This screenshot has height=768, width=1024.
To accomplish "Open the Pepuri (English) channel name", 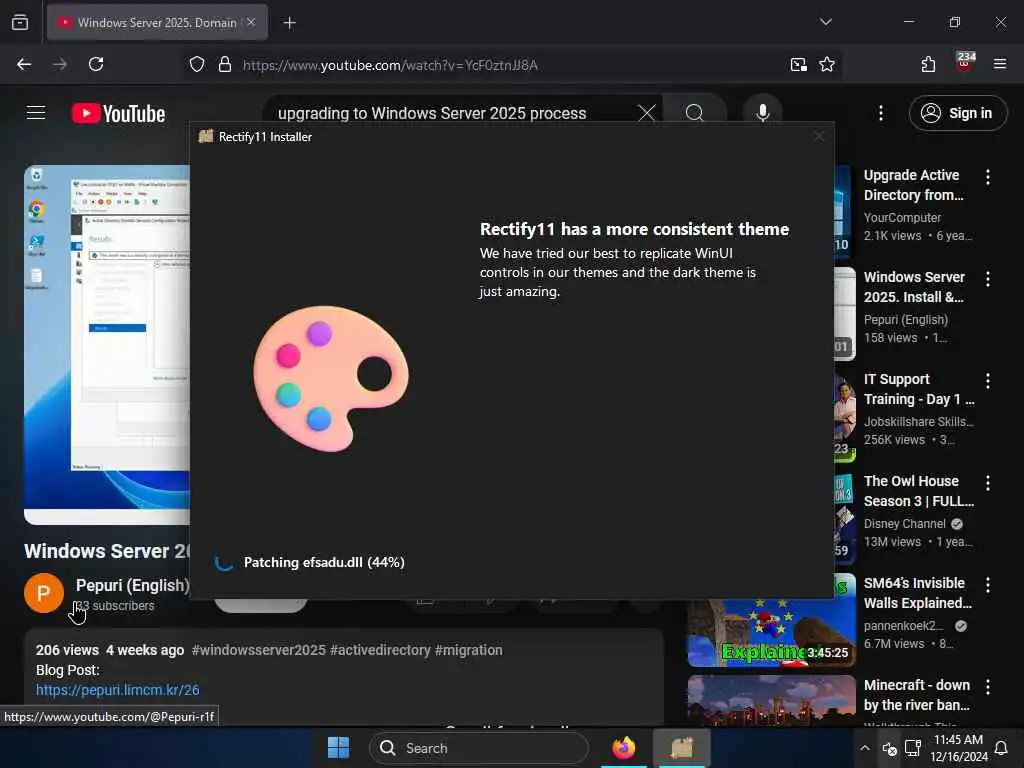I will [133, 585].
